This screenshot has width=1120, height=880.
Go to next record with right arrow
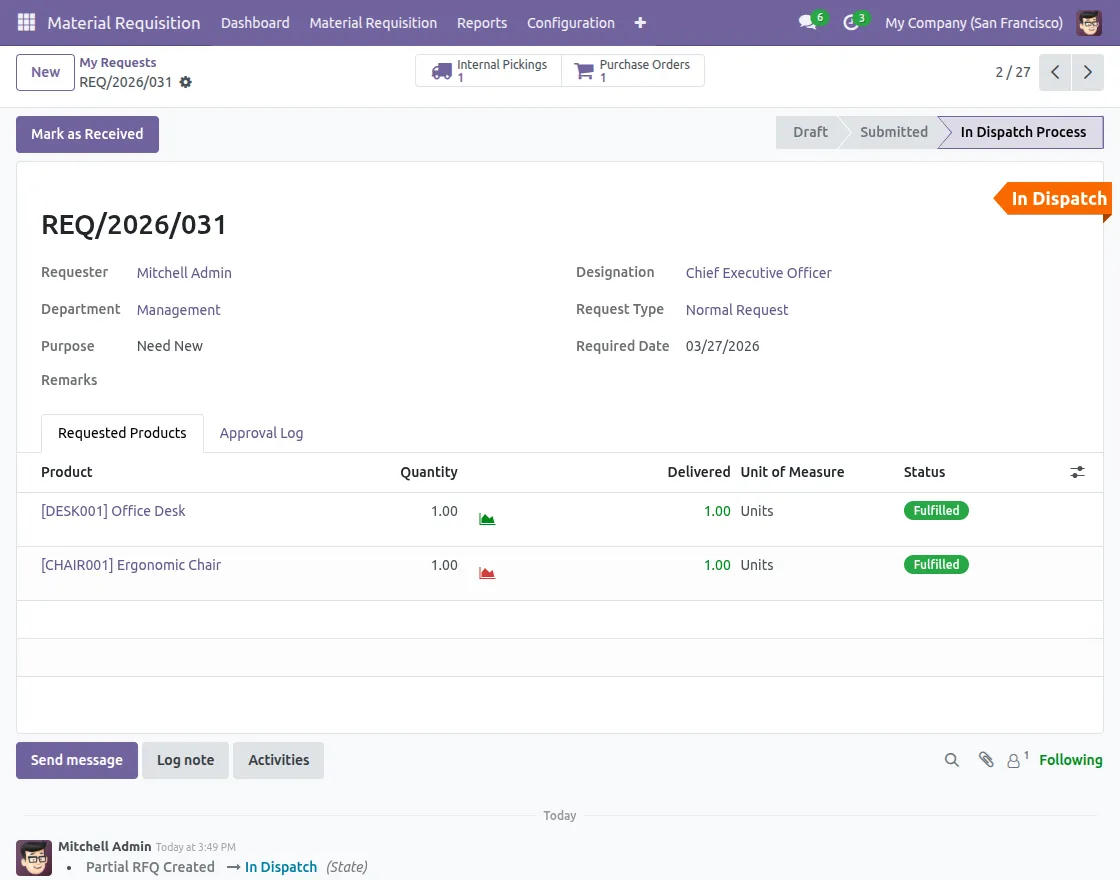click(1088, 72)
